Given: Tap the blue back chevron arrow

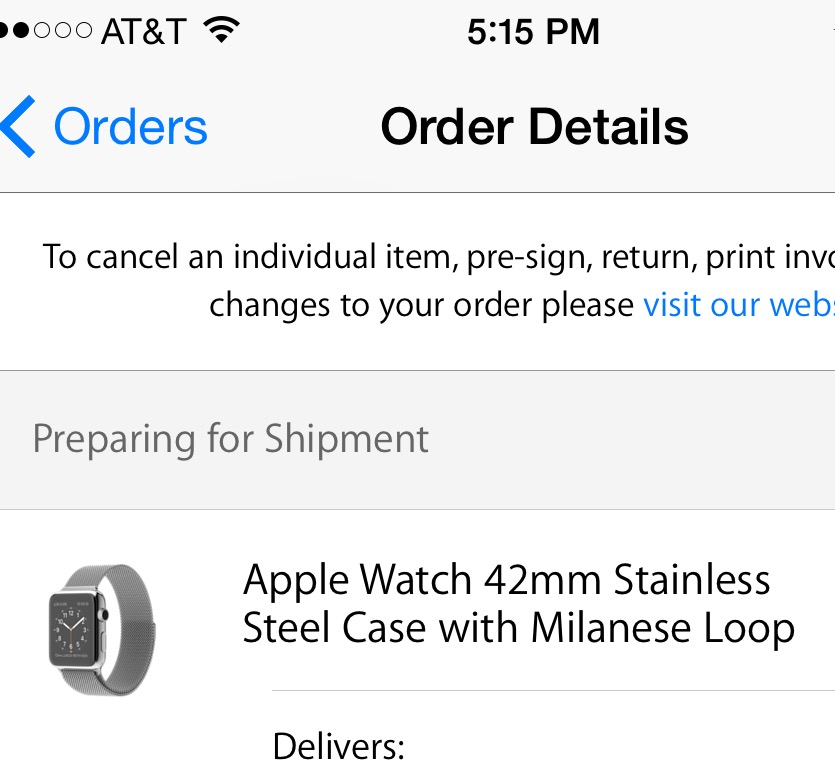Looking at the screenshot, I should point(18,127).
